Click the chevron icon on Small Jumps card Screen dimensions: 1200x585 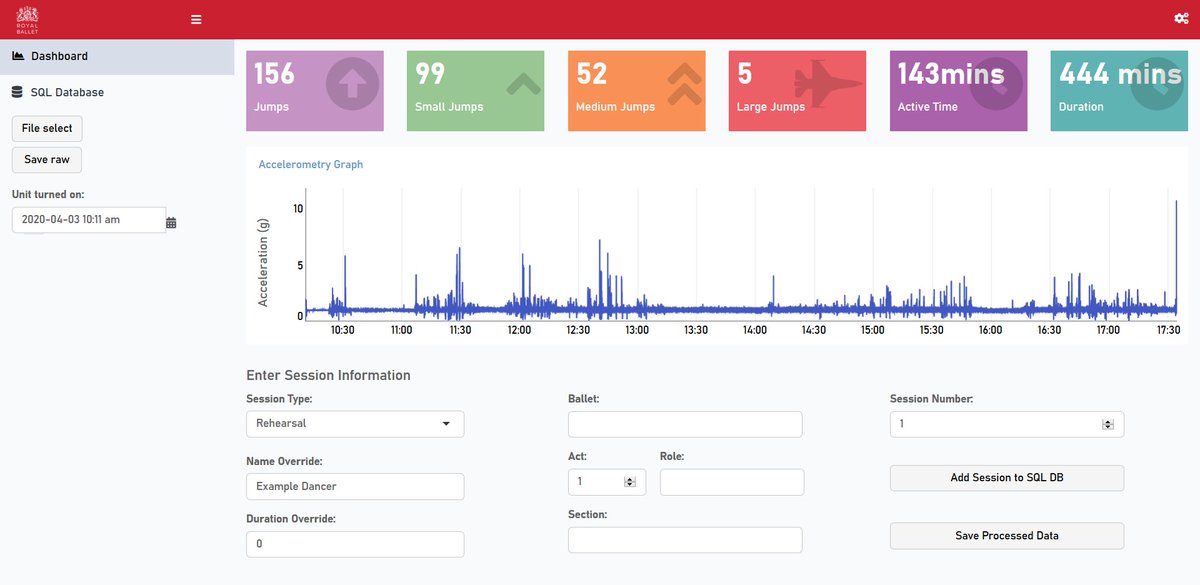point(523,84)
